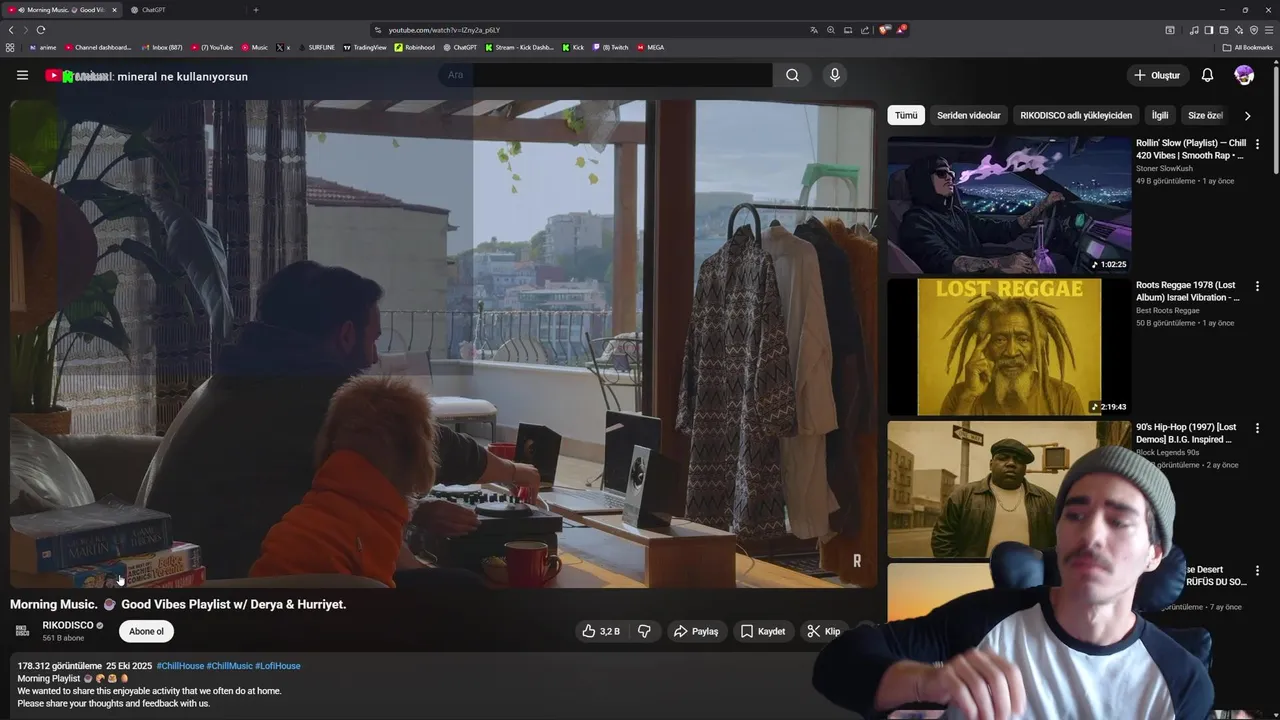The height and width of the screenshot is (720, 1280).
Task: Open the YouTube hamburger guide menu
Action: click(x=22, y=75)
